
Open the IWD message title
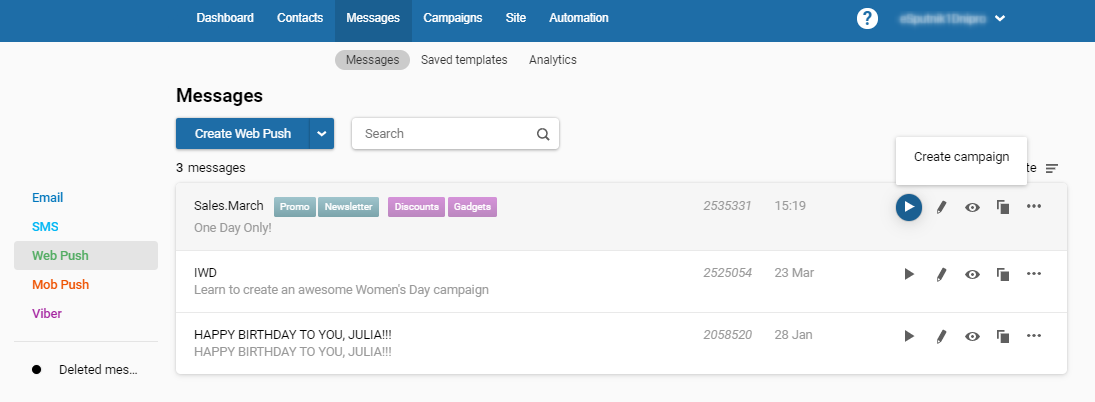point(205,273)
